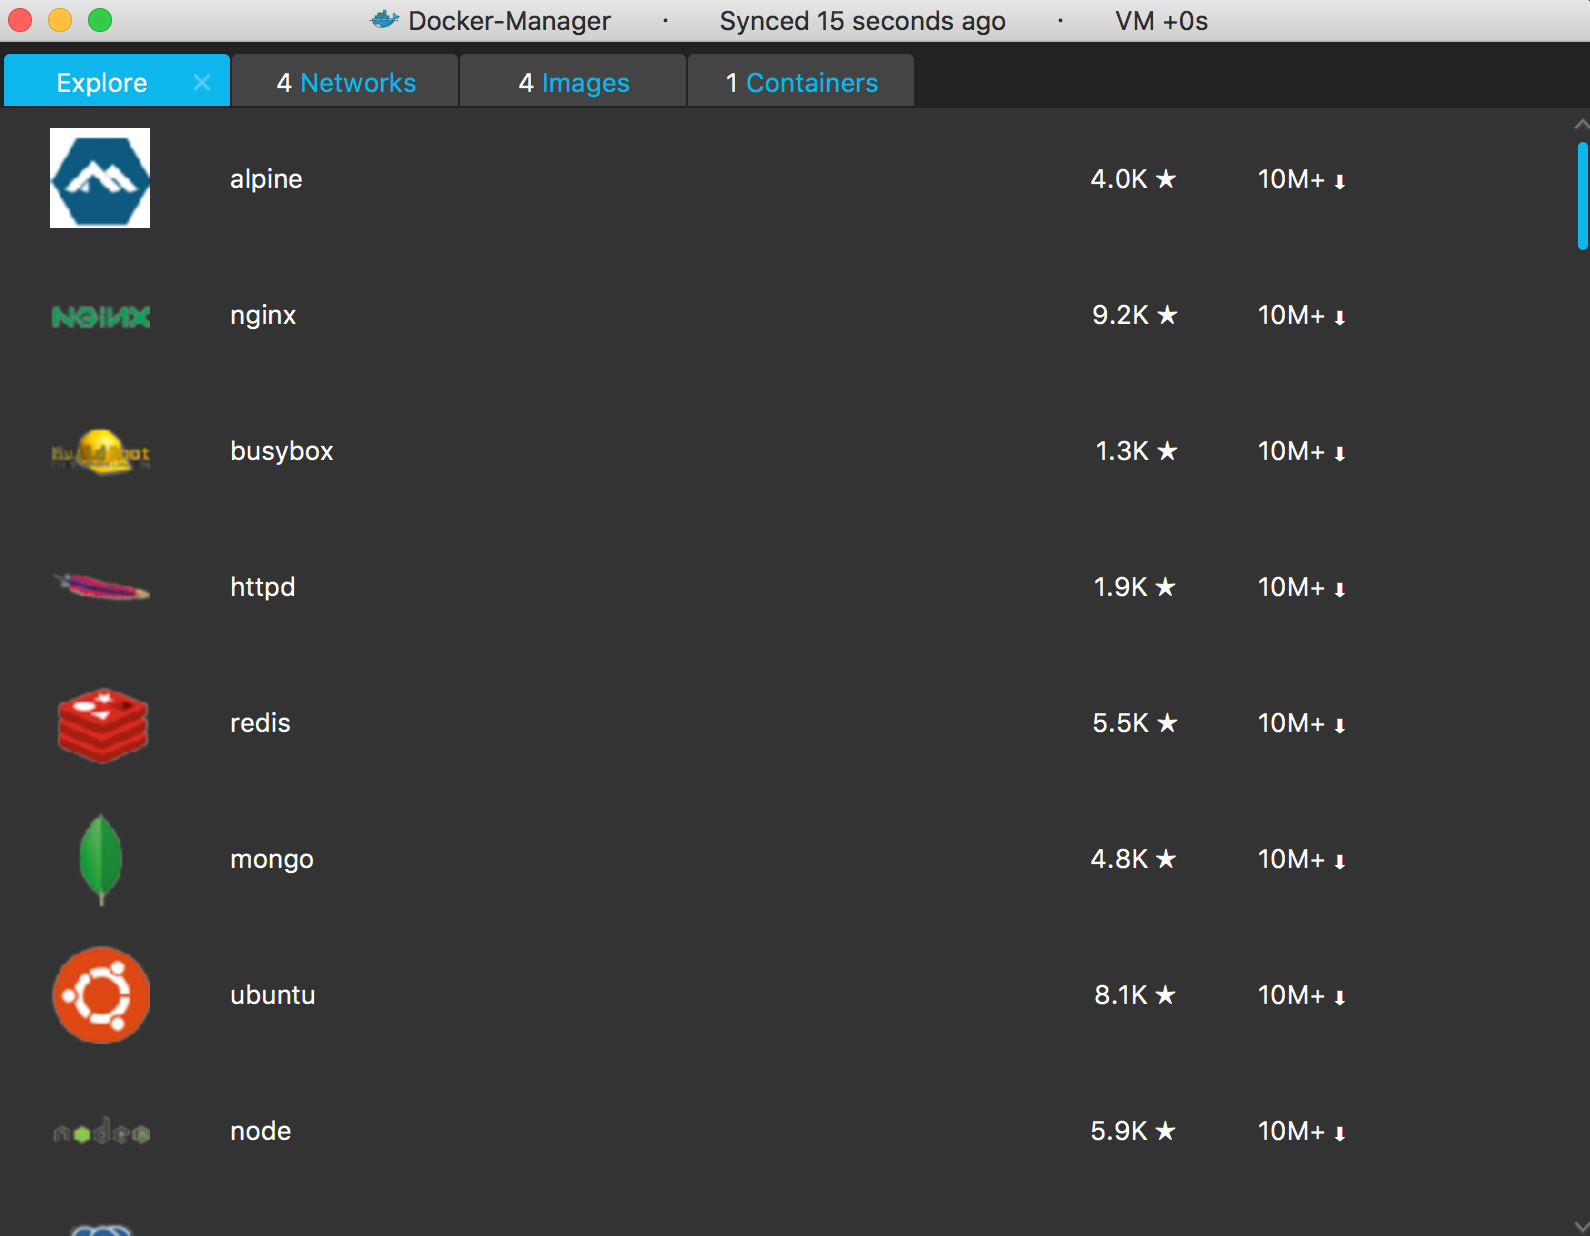
Task: Open the 4 Networks tab
Action: (346, 82)
